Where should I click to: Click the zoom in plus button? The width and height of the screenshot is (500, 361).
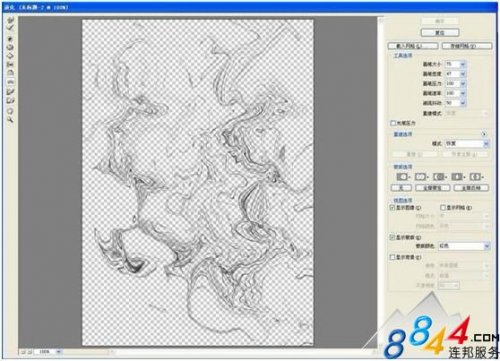tap(30, 351)
